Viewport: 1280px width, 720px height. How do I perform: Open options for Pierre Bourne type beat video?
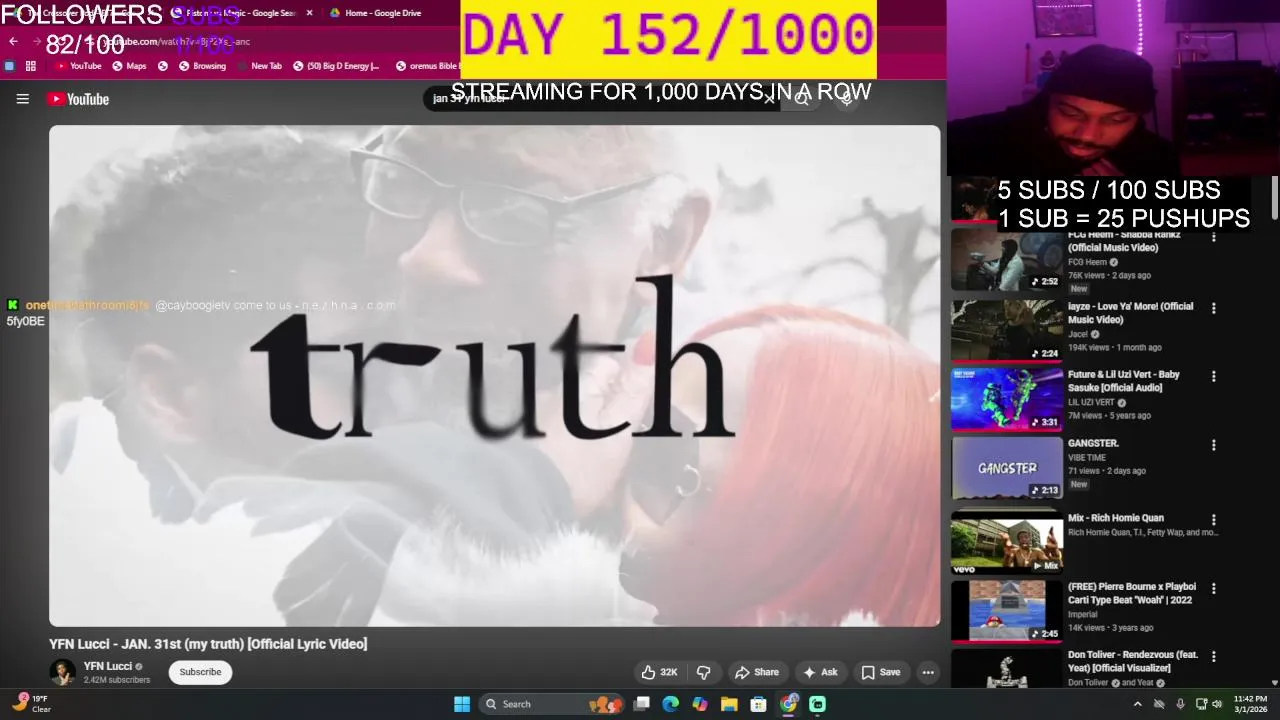click(x=1214, y=589)
